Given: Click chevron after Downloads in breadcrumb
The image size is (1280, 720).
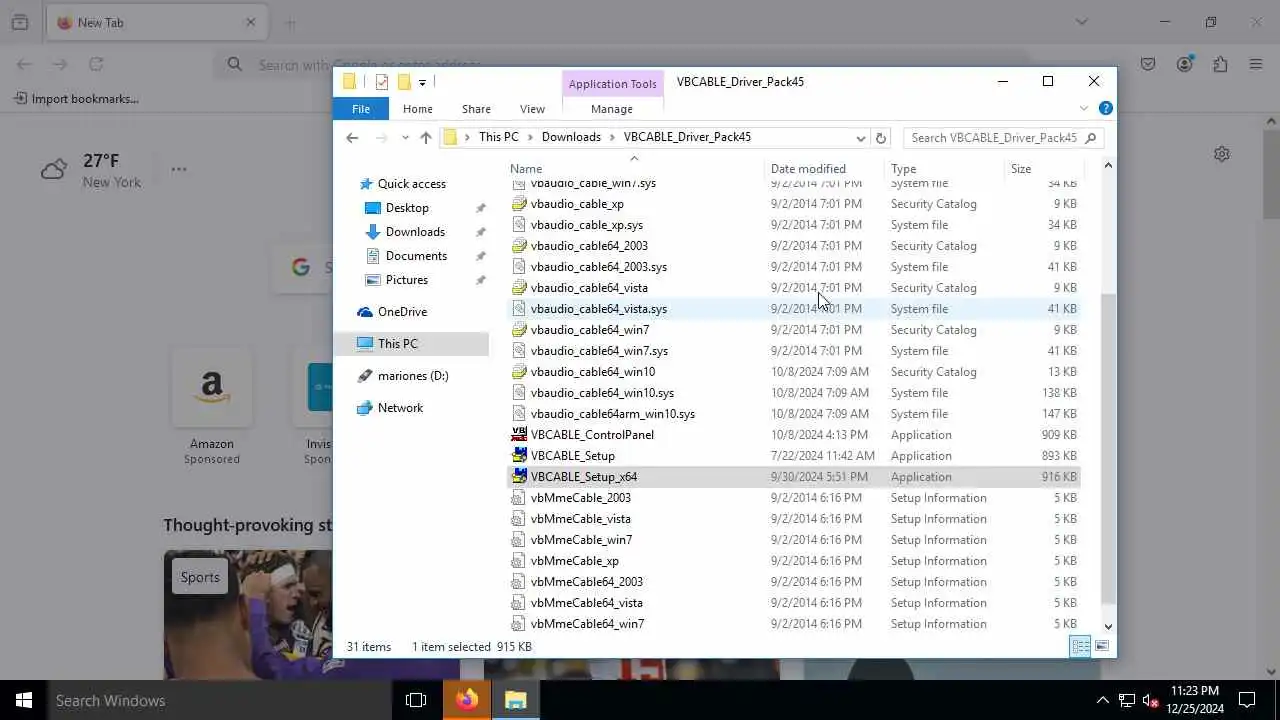Looking at the screenshot, I should click(x=612, y=137).
